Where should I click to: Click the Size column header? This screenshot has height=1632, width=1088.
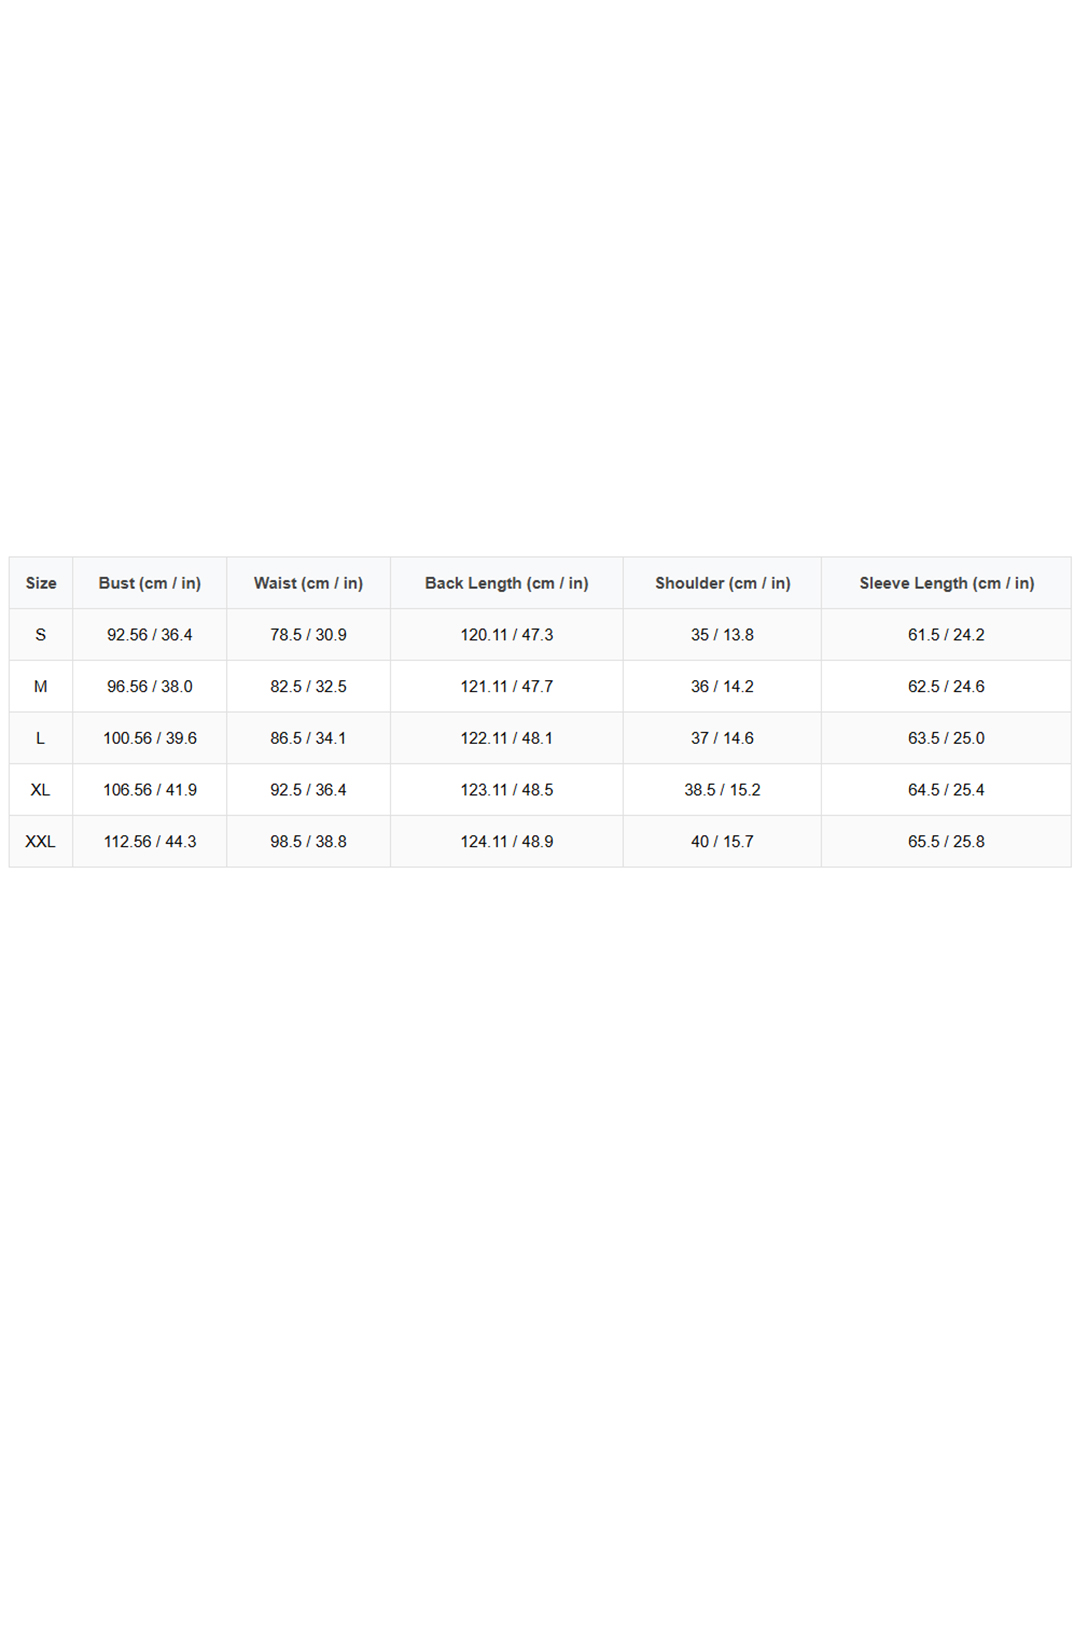(41, 583)
